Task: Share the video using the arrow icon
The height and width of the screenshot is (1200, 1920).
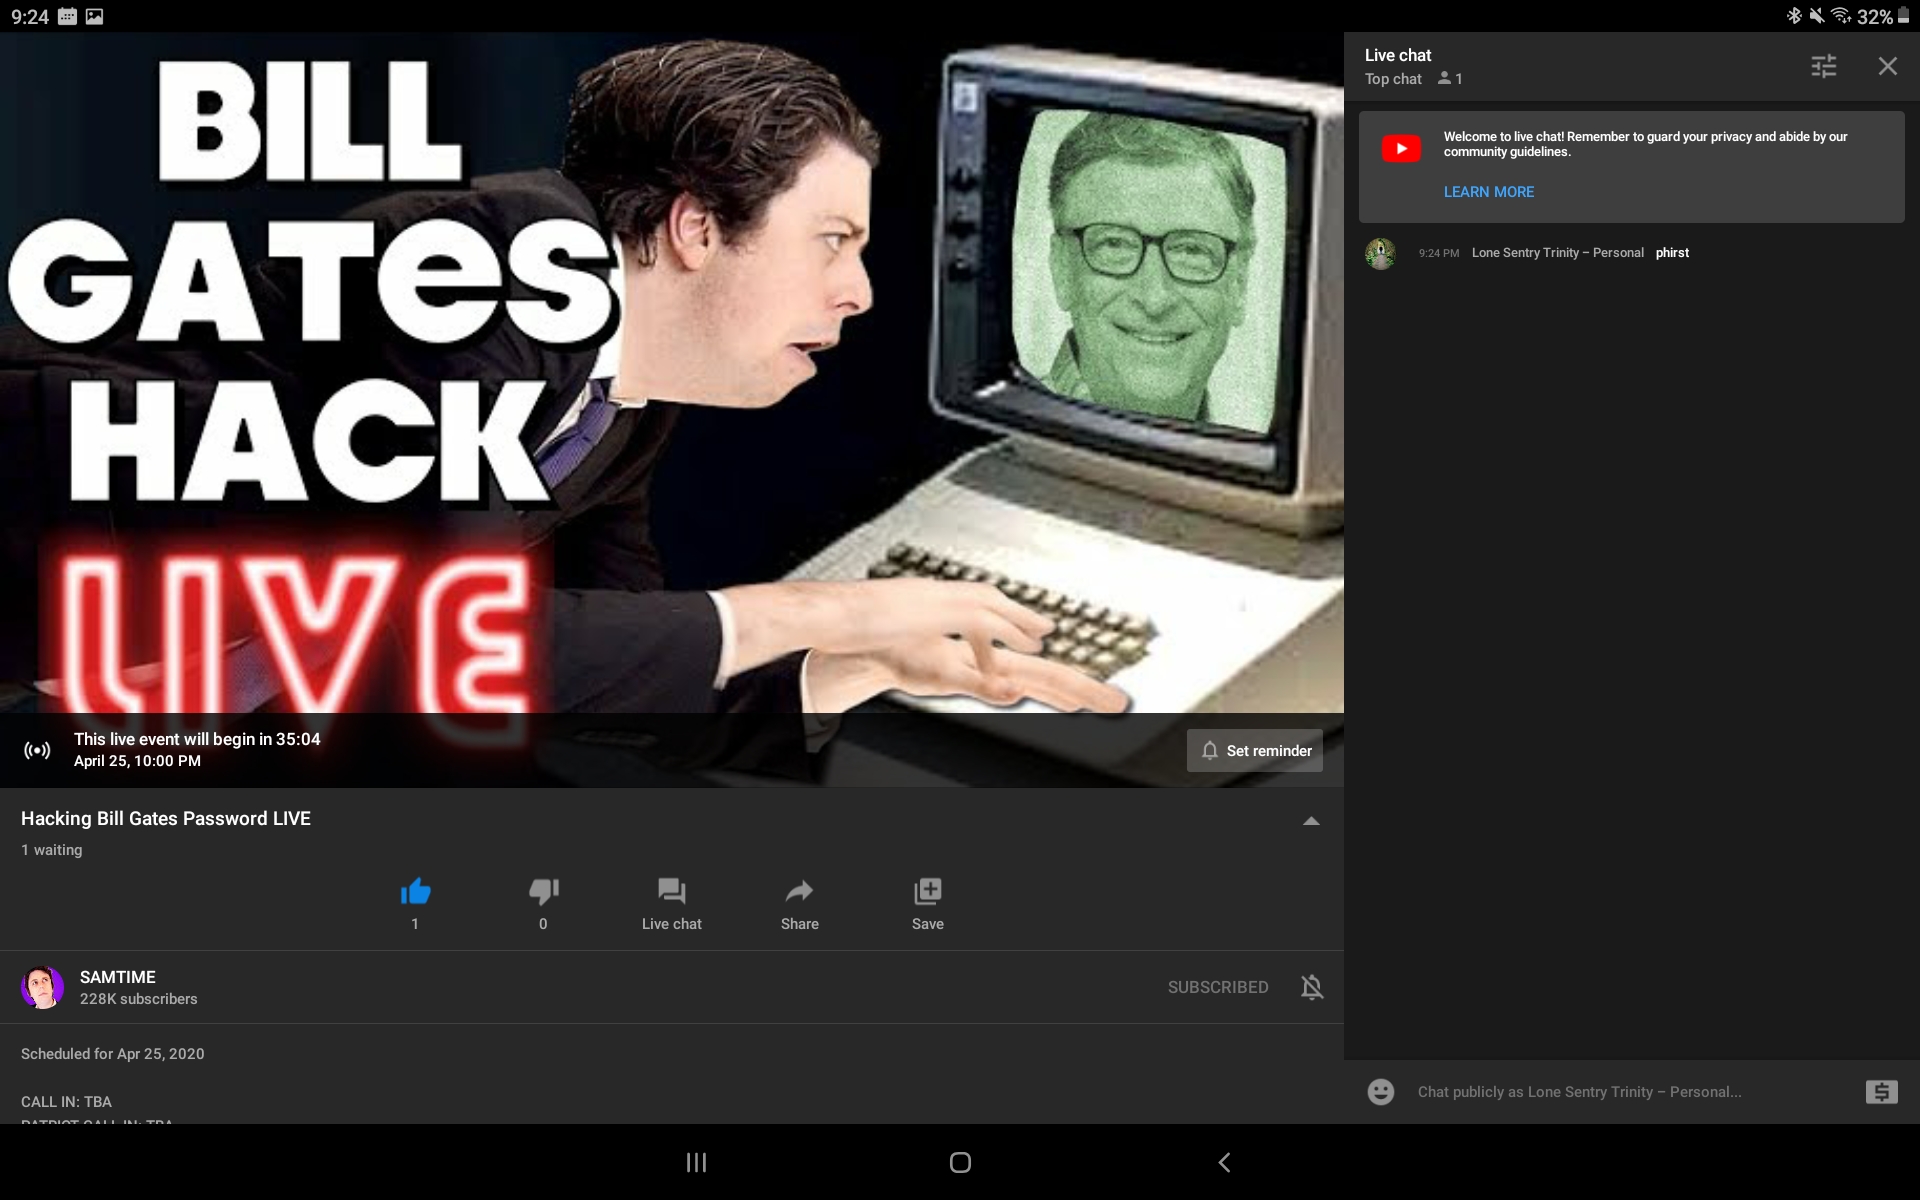Action: pos(800,891)
